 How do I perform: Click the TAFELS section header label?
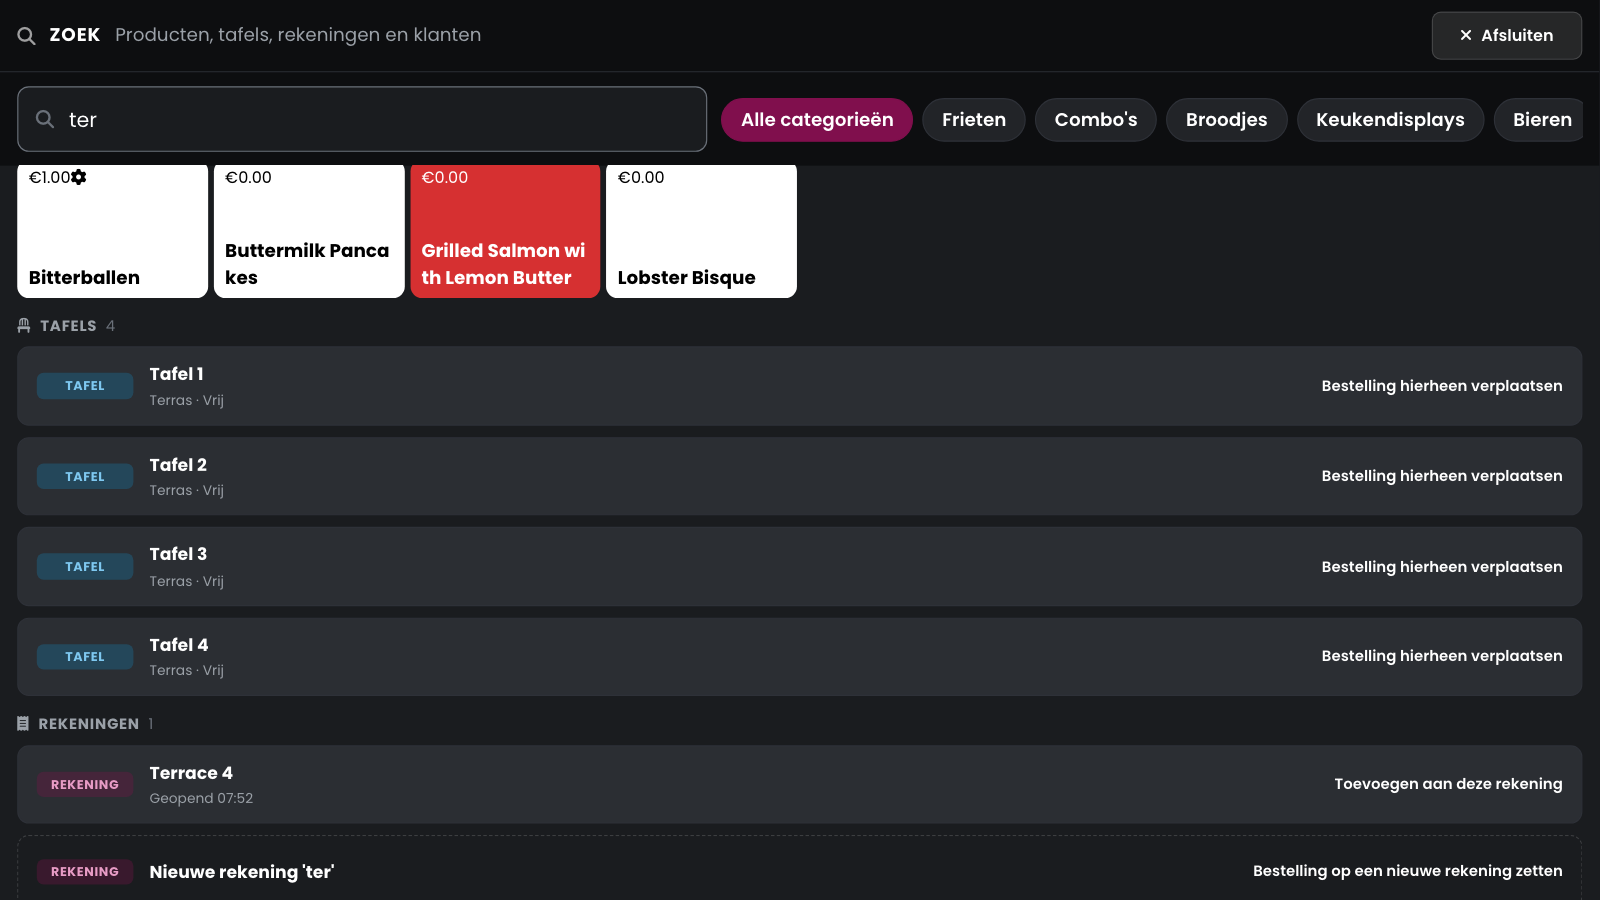pyautogui.click(x=68, y=326)
